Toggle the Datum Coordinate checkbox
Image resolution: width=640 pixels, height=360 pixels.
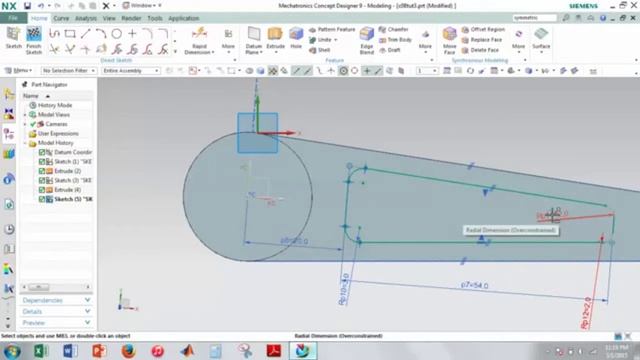point(42,152)
